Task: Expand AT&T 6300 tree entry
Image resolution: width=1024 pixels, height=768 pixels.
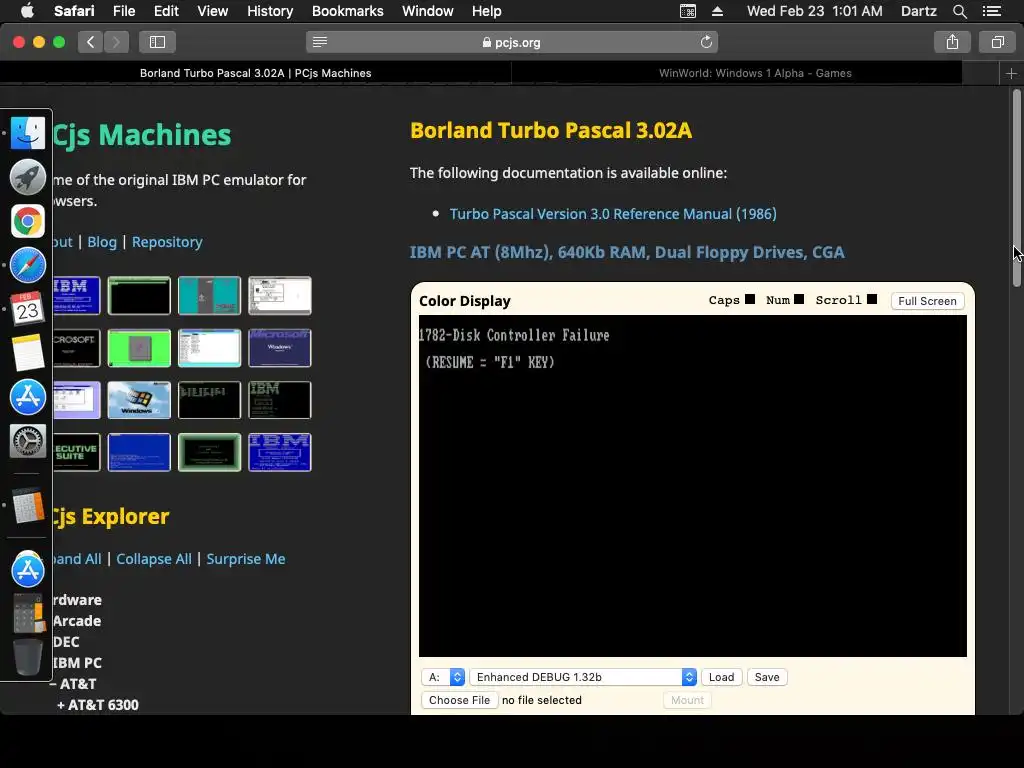Action: pyautogui.click(x=98, y=705)
